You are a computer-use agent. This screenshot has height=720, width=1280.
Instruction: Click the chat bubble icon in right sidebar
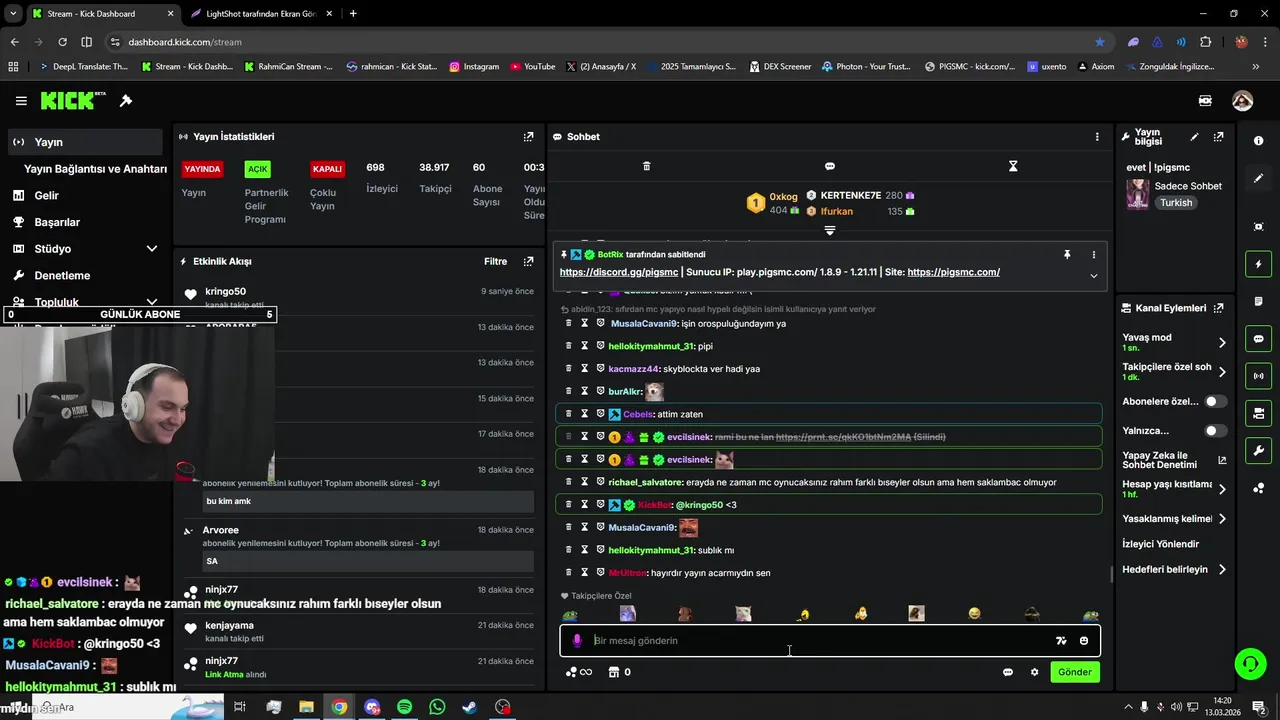tap(1258, 338)
